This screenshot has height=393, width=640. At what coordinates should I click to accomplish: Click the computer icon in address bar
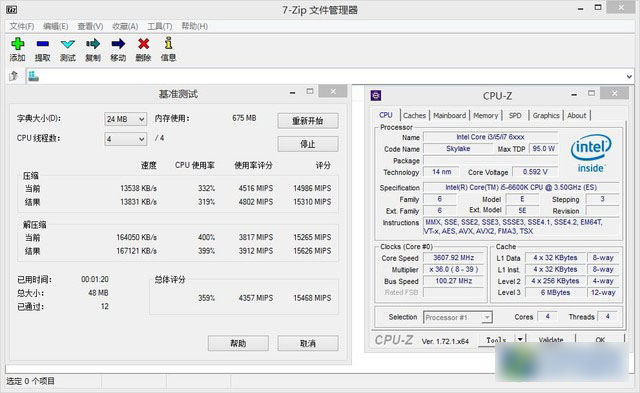coord(33,76)
